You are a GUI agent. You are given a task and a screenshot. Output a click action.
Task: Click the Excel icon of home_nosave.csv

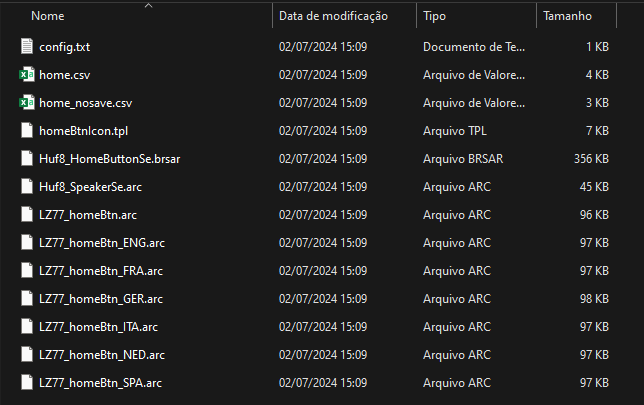click(x=27, y=102)
